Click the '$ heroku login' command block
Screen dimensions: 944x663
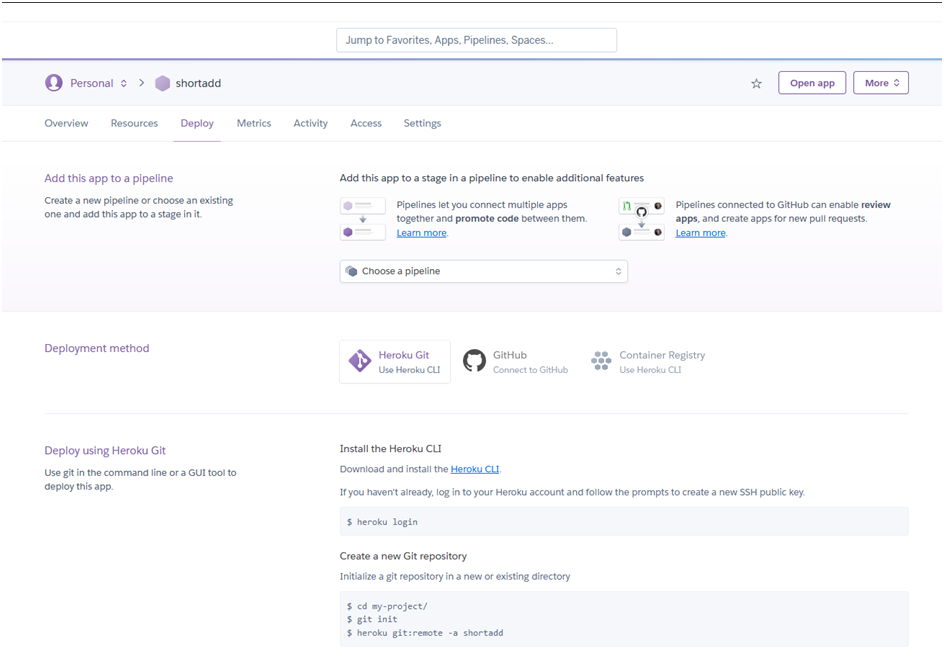coord(624,521)
